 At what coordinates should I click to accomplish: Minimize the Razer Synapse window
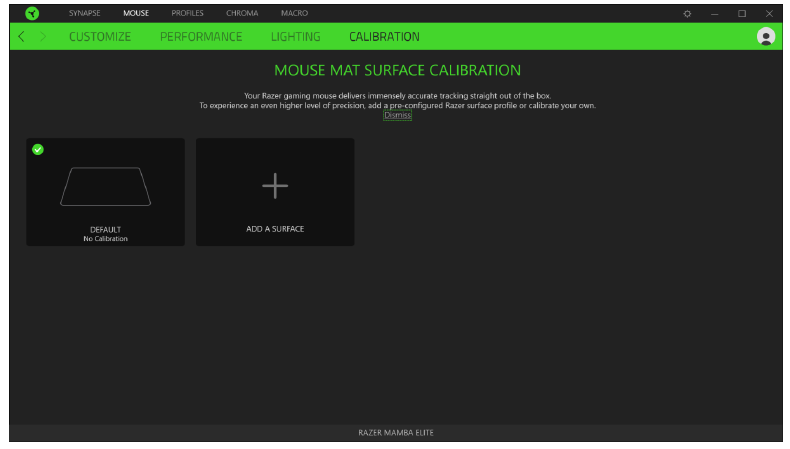714,14
